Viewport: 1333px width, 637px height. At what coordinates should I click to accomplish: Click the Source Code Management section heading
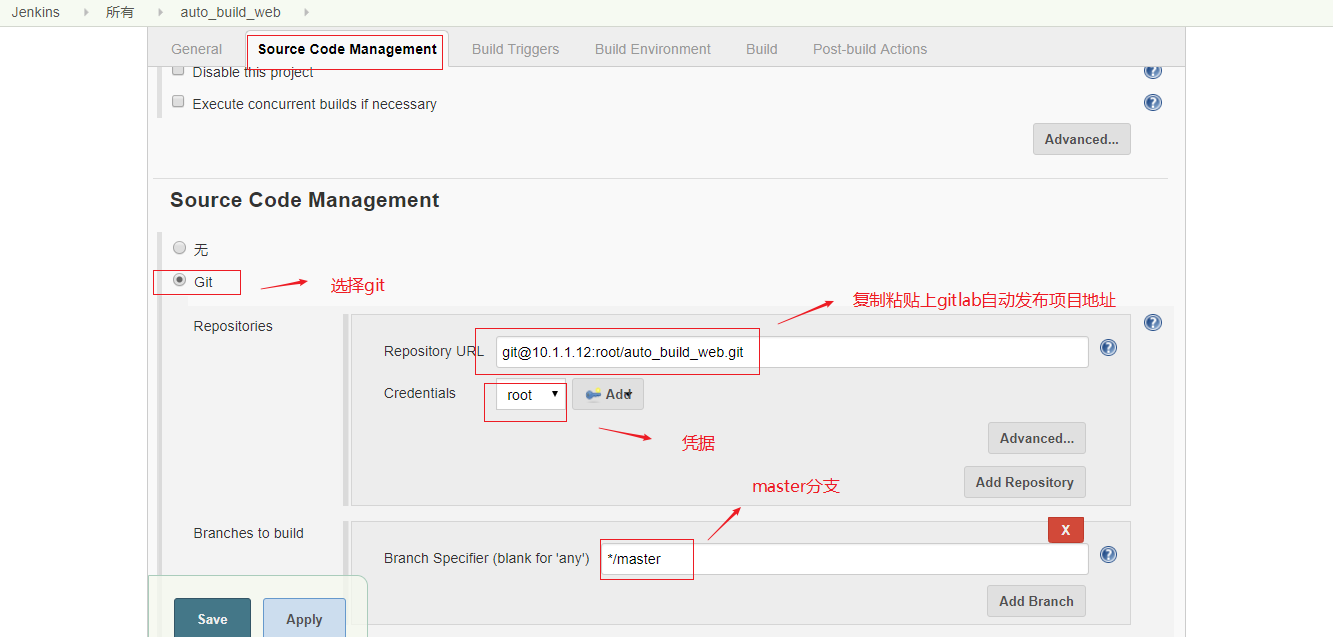click(x=305, y=200)
